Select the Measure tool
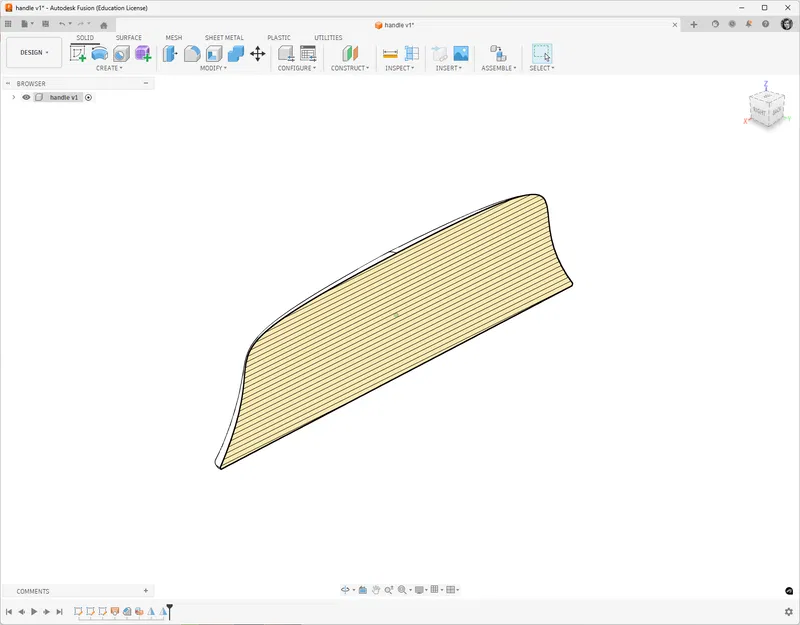 point(390,54)
